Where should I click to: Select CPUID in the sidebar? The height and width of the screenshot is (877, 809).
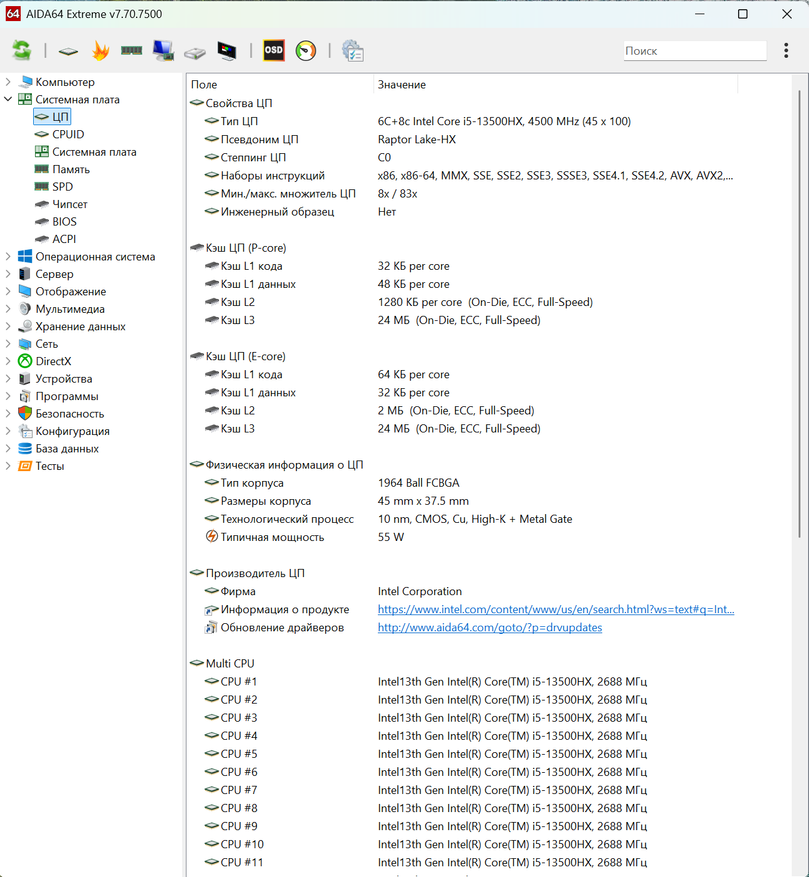[x=68, y=134]
